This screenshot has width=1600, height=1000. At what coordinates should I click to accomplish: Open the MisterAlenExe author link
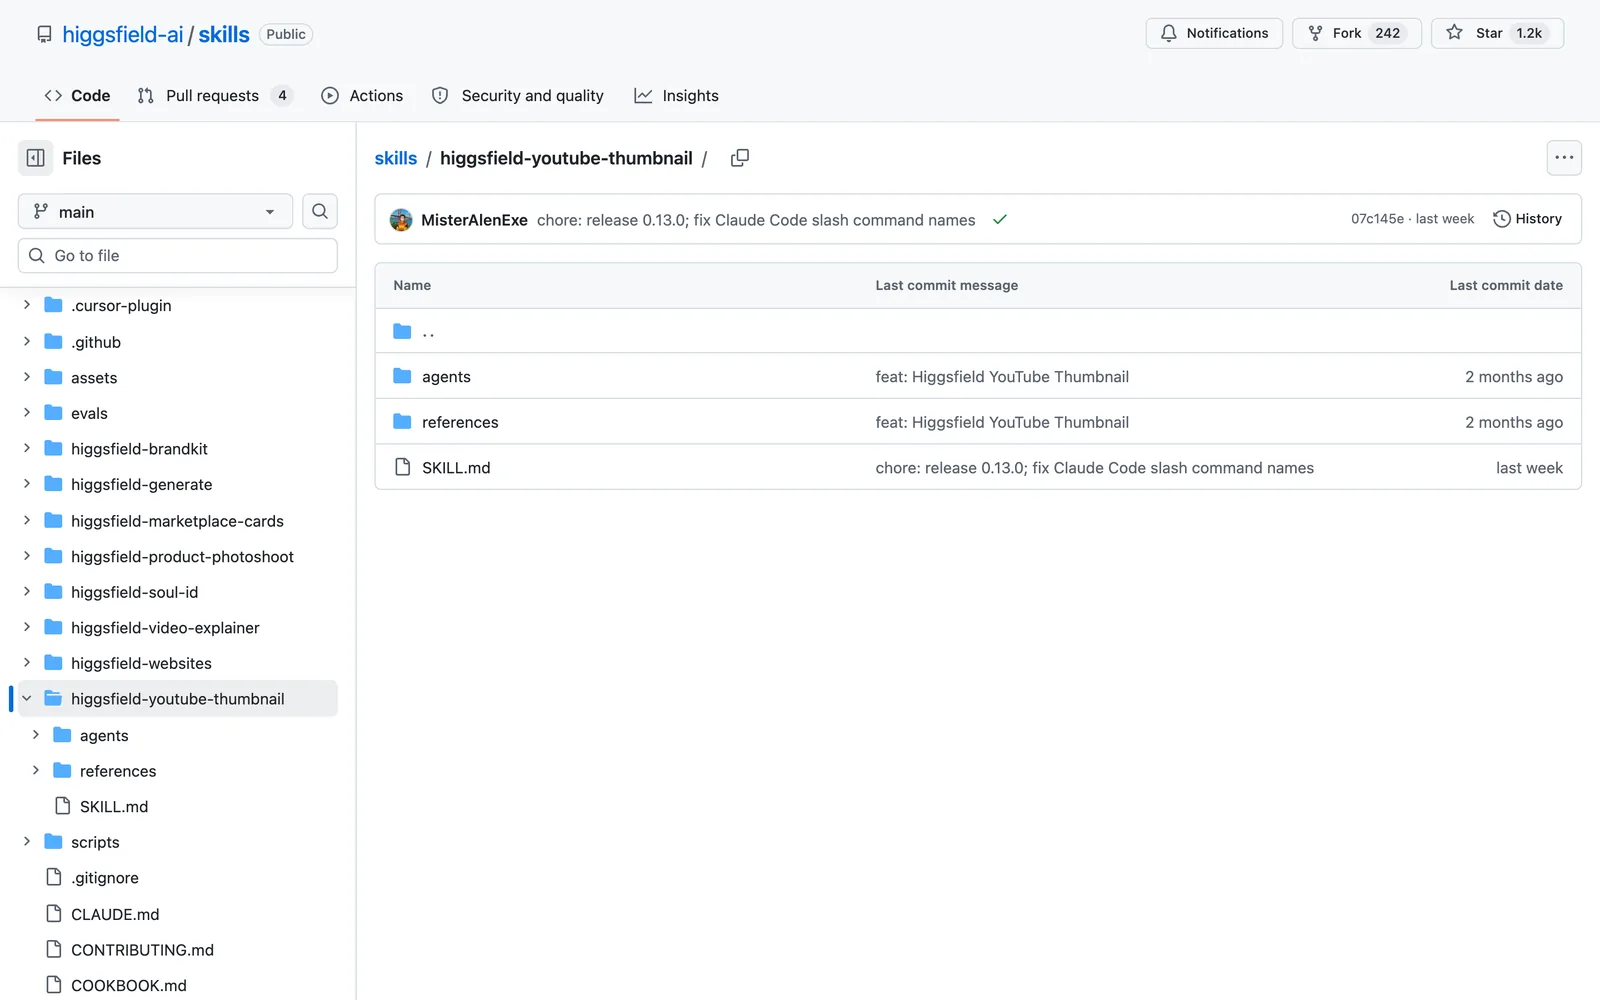(474, 220)
